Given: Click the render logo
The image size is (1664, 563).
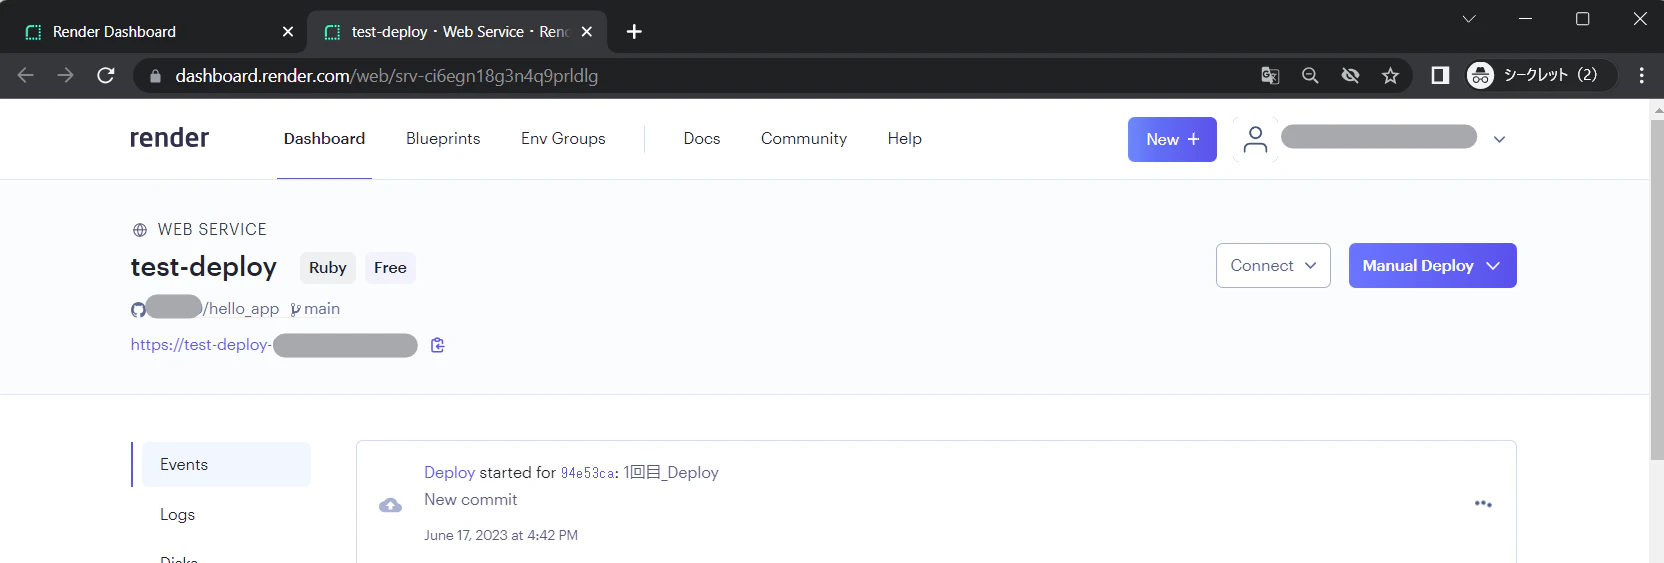Looking at the screenshot, I should 169,138.
